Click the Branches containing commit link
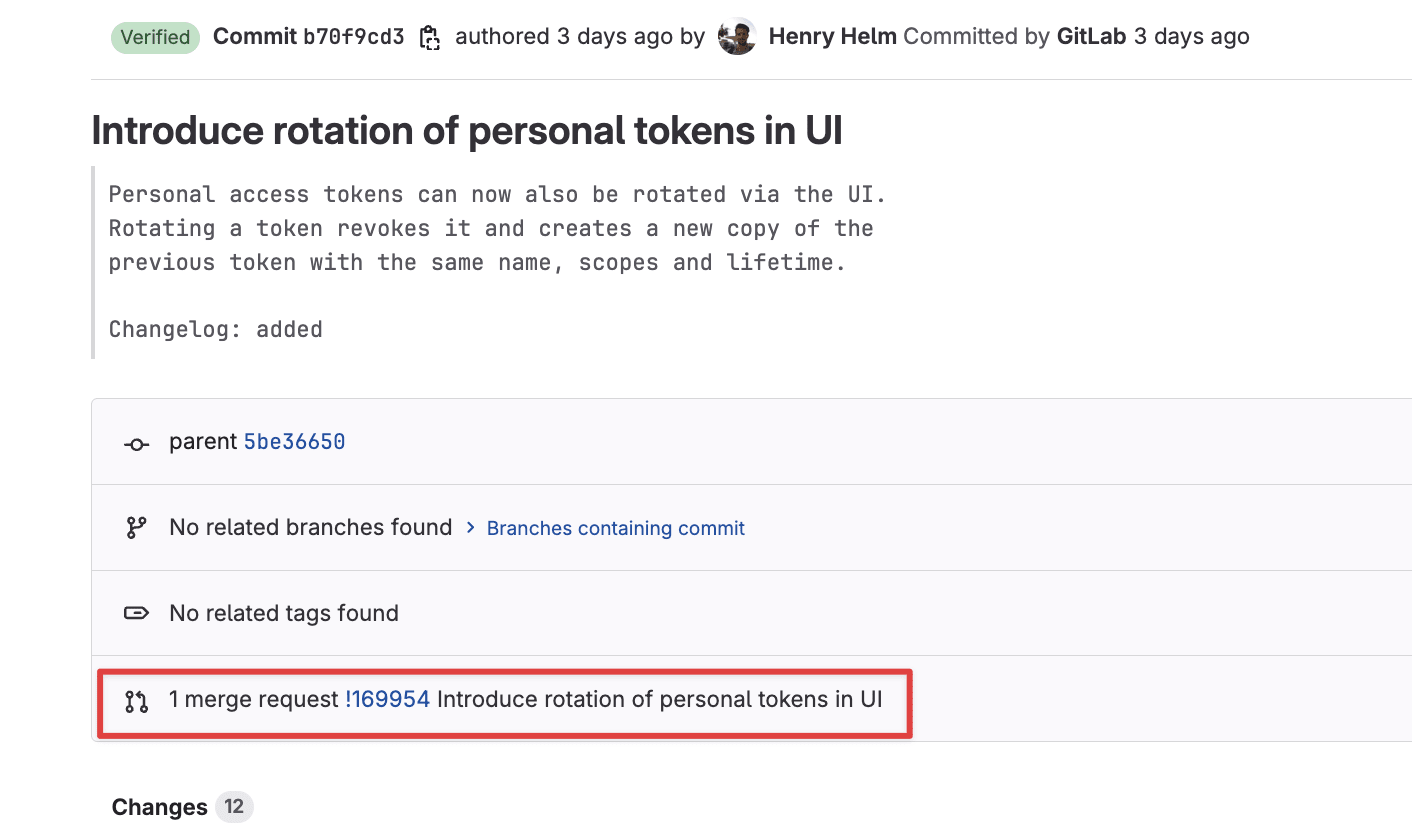The width and height of the screenshot is (1412, 836). [615, 527]
